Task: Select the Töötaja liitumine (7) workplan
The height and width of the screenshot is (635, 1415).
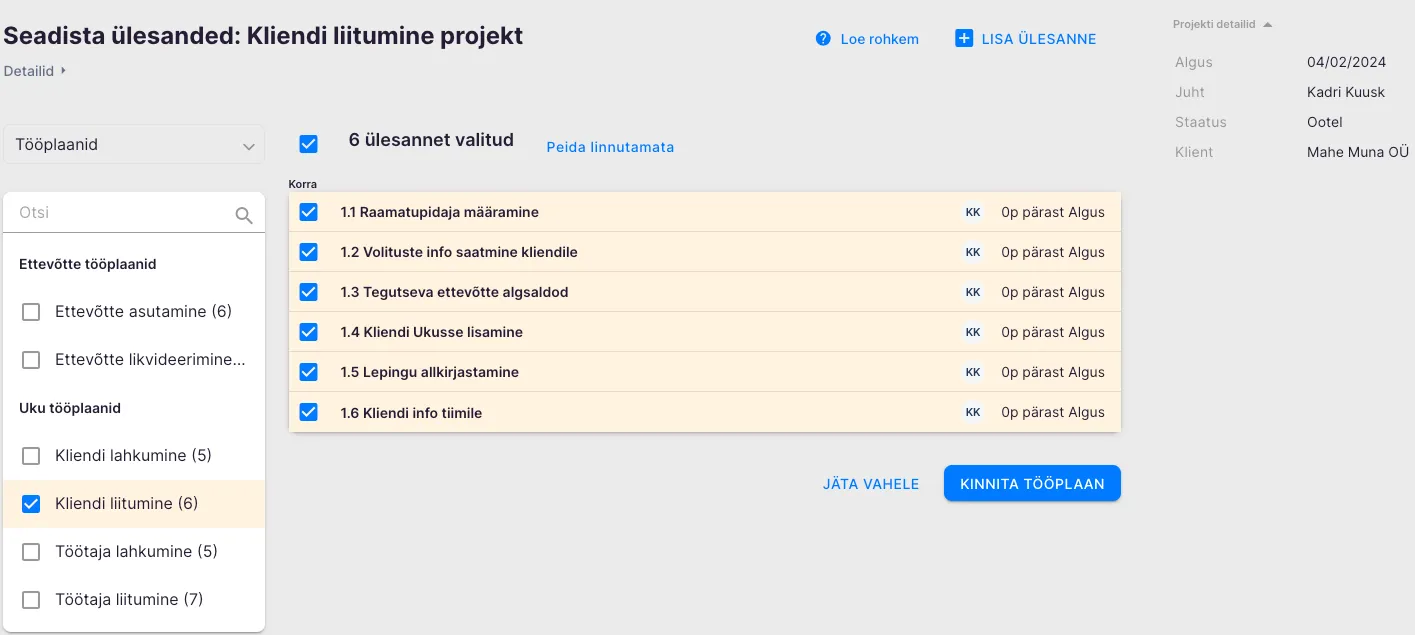Action: 31,600
